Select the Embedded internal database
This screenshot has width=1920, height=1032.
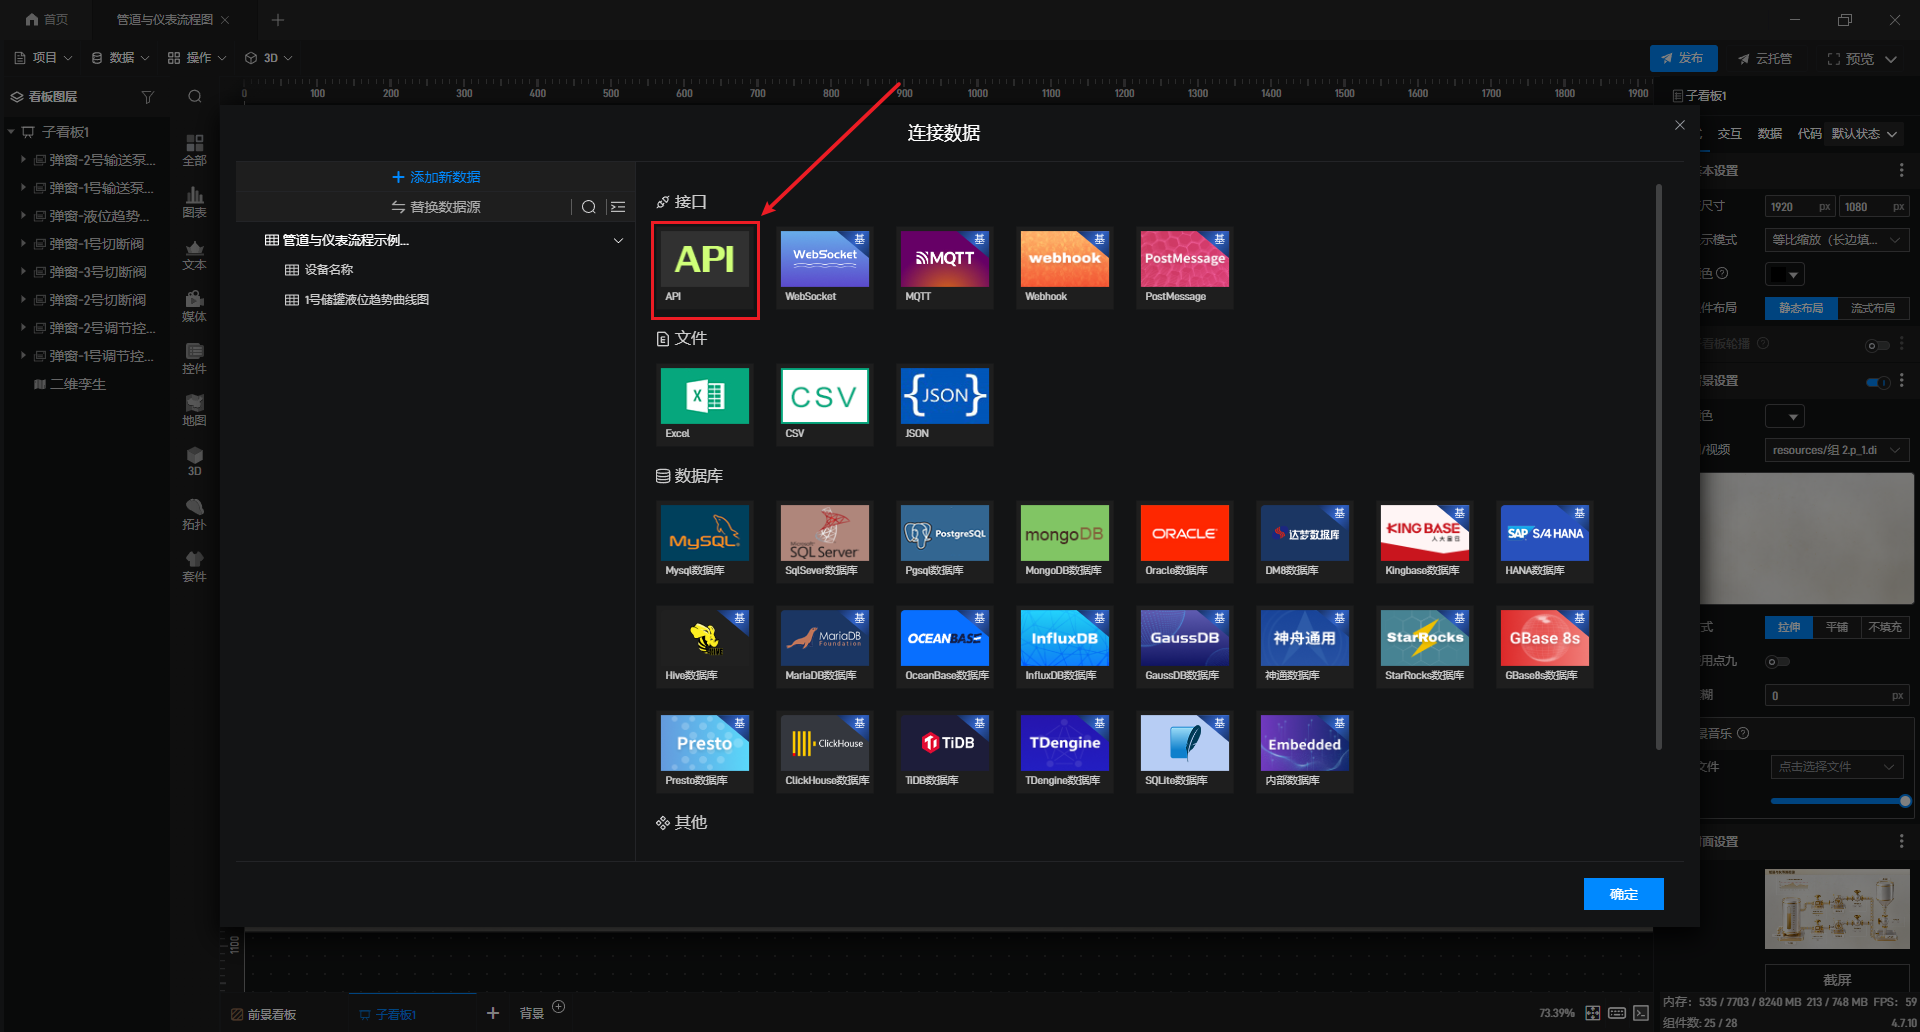[1305, 752]
